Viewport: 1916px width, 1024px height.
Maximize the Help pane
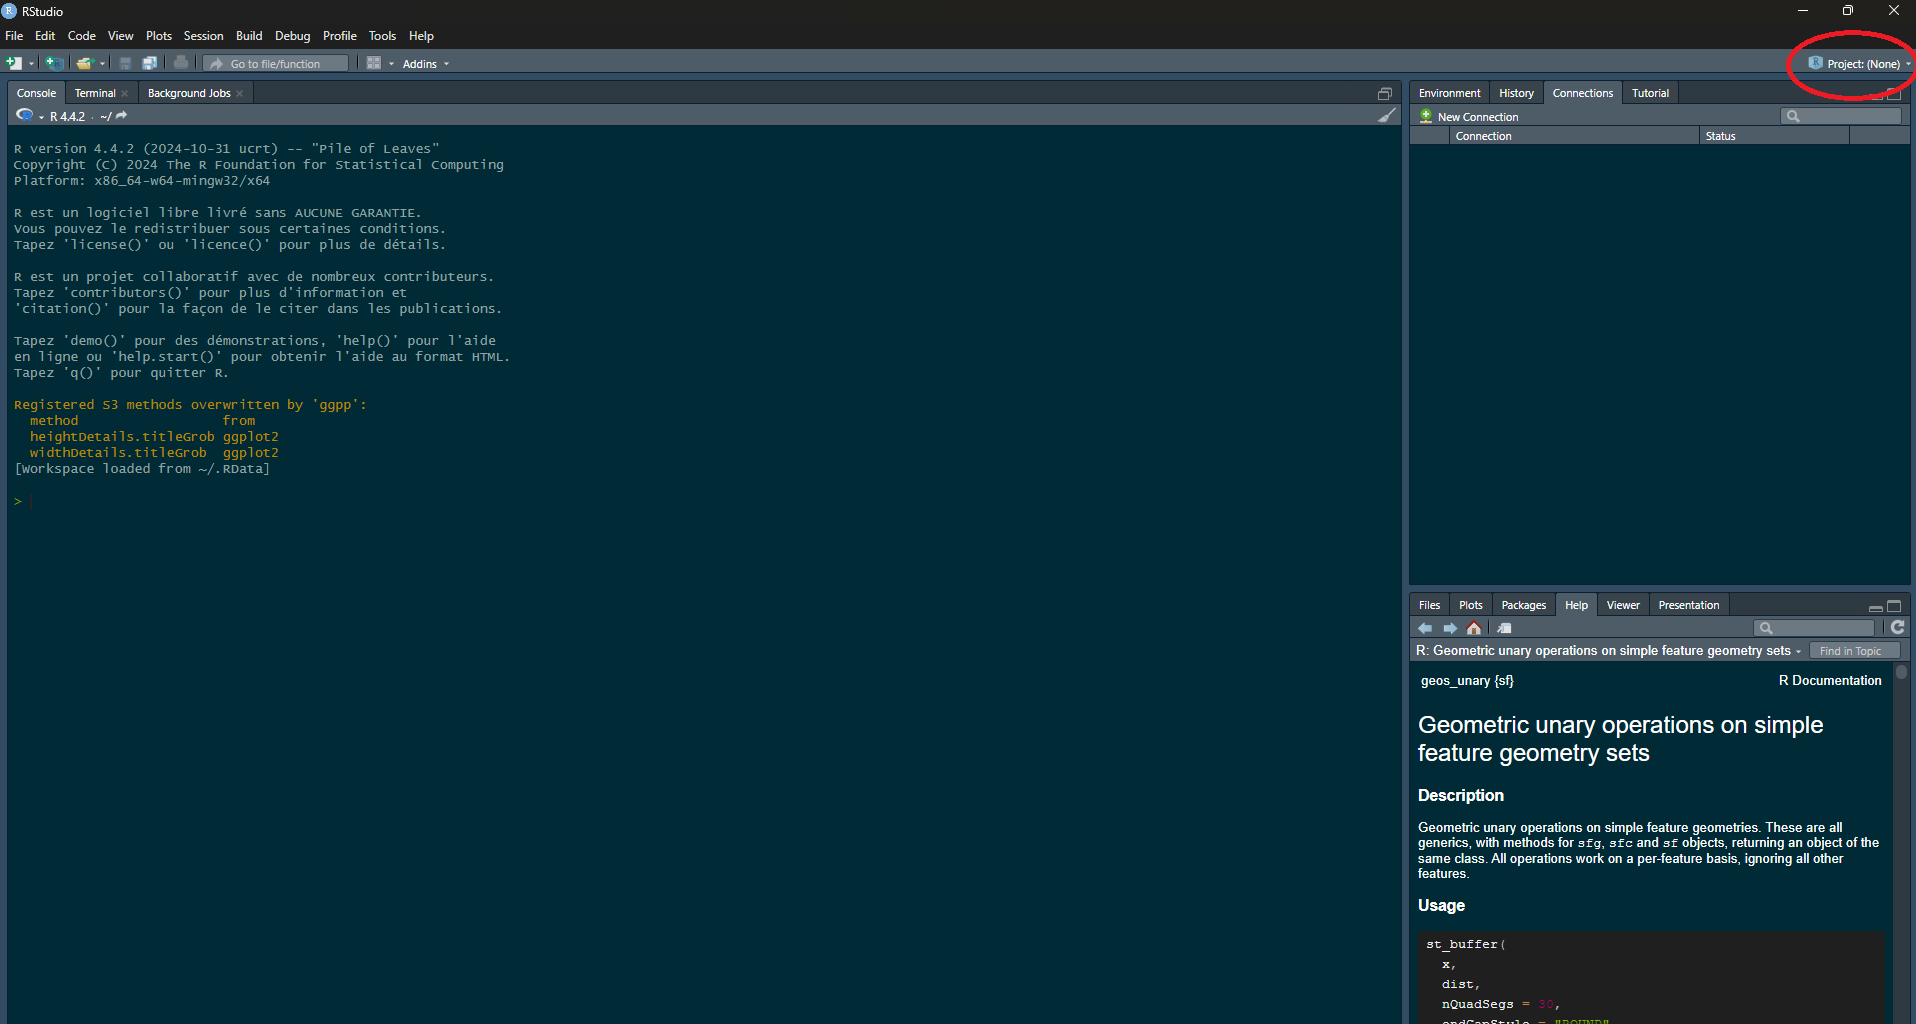tap(1894, 606)
